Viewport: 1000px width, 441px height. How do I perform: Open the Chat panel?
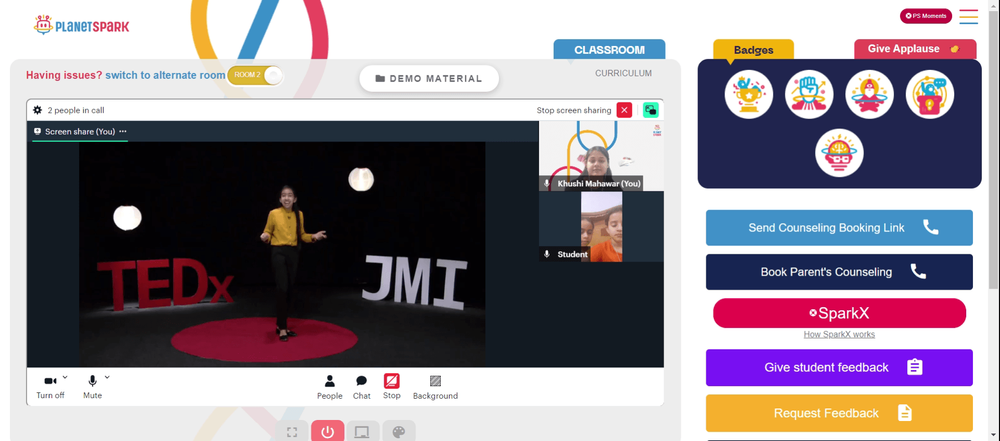(362, 387)
